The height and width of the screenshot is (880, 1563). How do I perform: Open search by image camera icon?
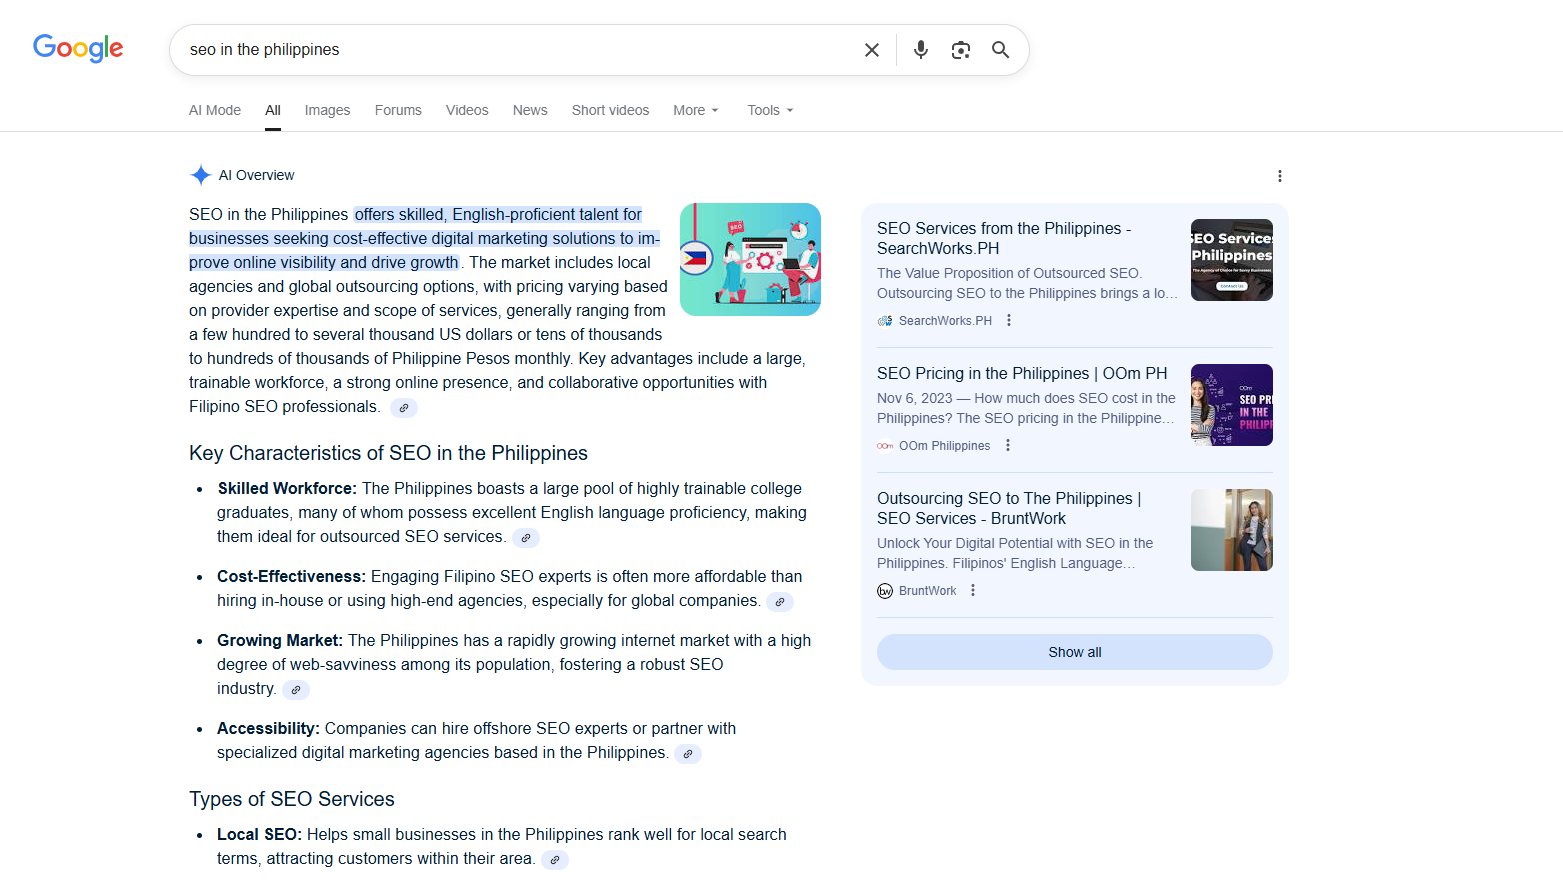961,50
